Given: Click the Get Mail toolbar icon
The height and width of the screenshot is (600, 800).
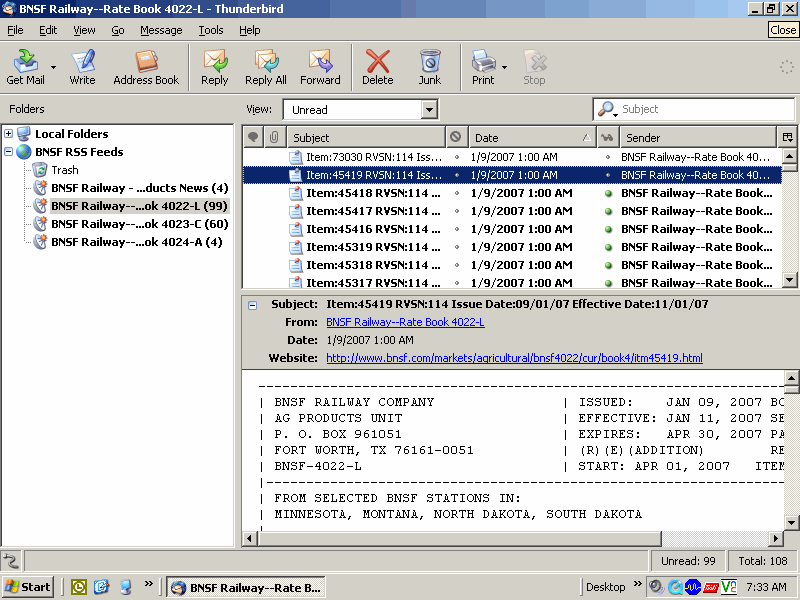Looking at the screenshot, I should point(25,67).
